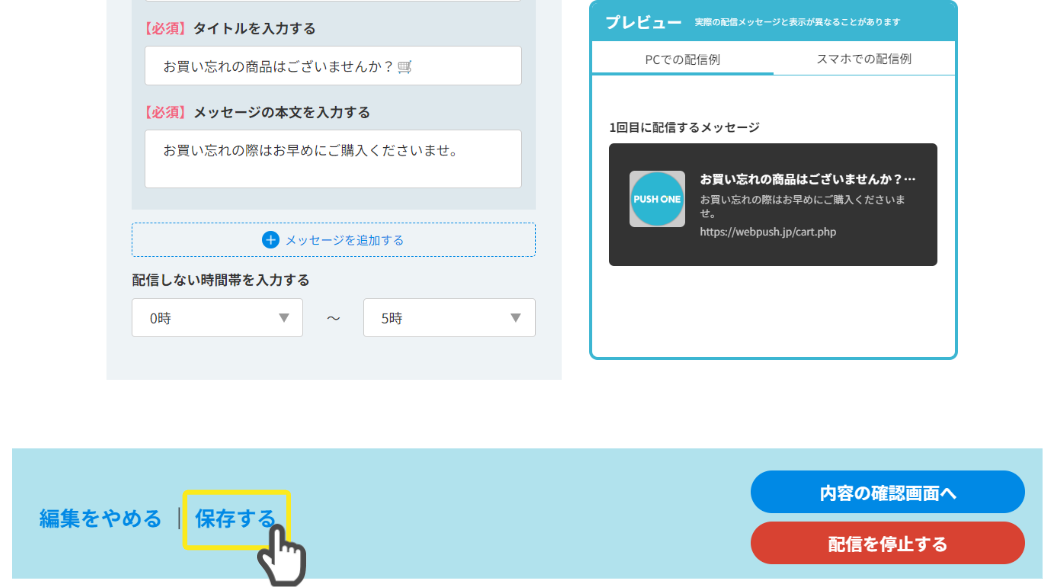
Task: Click the message body text area
Action: point(333,158)
